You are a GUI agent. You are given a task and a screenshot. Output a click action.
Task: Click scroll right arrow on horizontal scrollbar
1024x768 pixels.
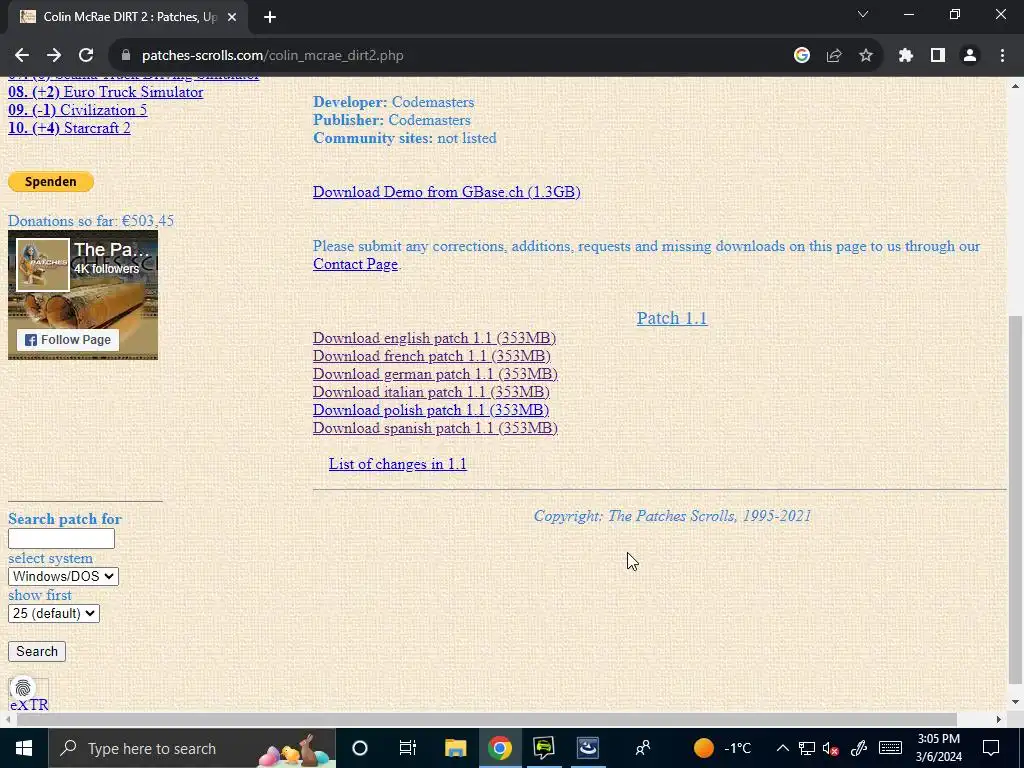click(x=998, y=719)
